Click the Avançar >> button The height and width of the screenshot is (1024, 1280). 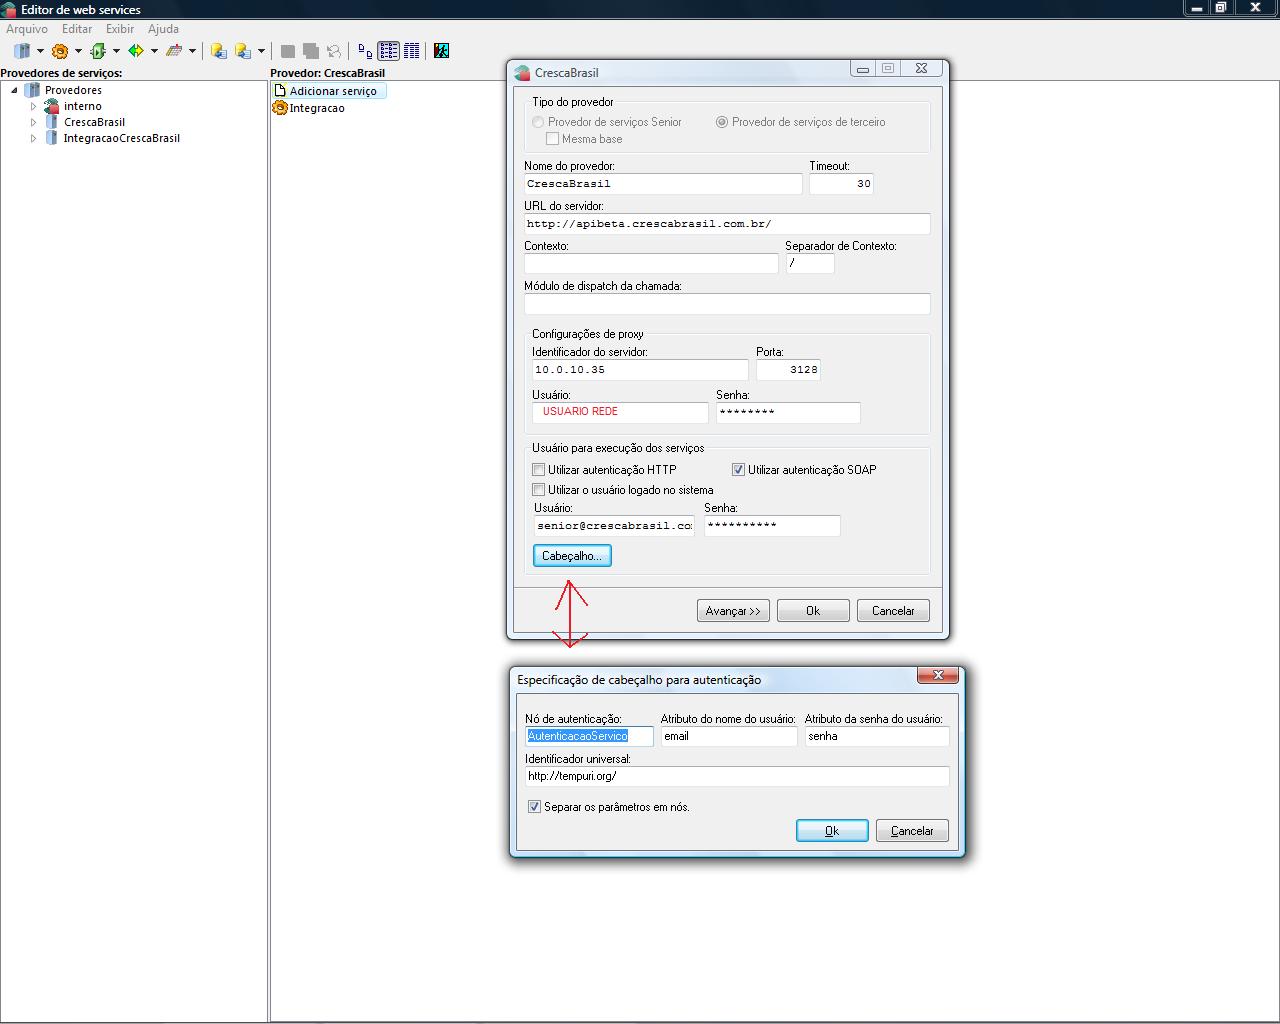pyautogui.click(x=733, y=611)
